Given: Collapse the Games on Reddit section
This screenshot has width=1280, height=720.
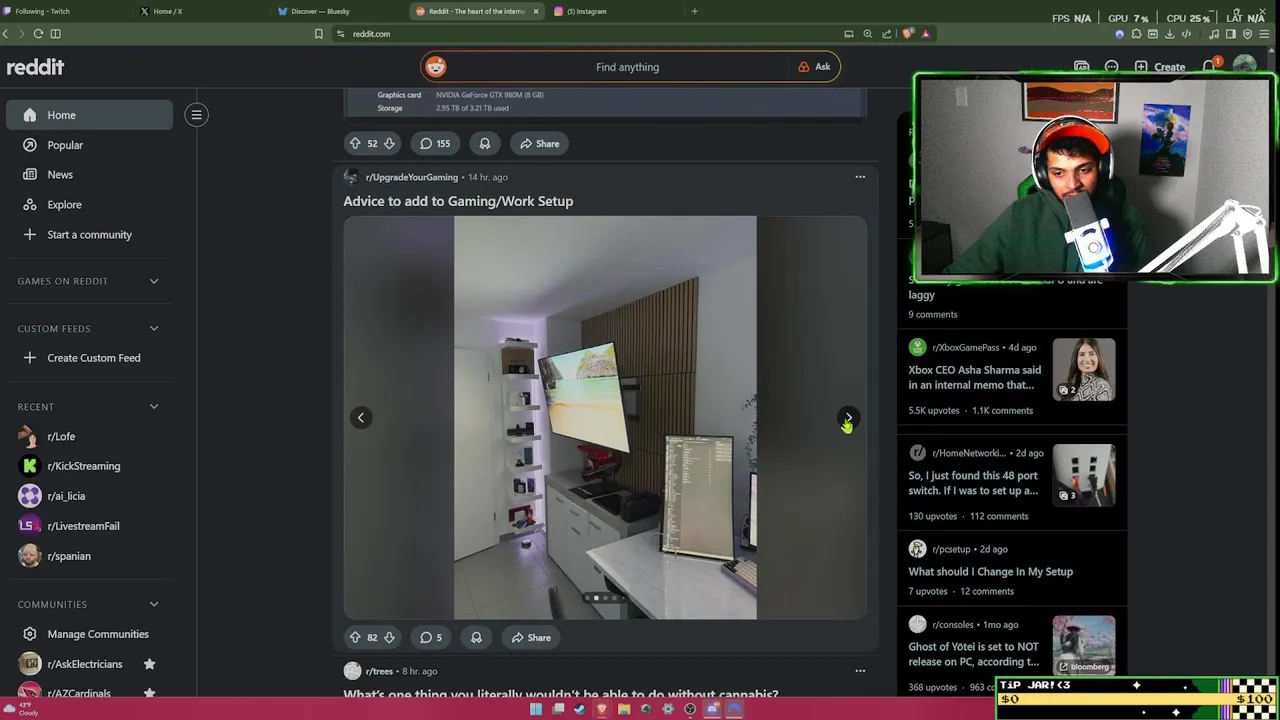Looking at the screenshot, I should [154, 281].
